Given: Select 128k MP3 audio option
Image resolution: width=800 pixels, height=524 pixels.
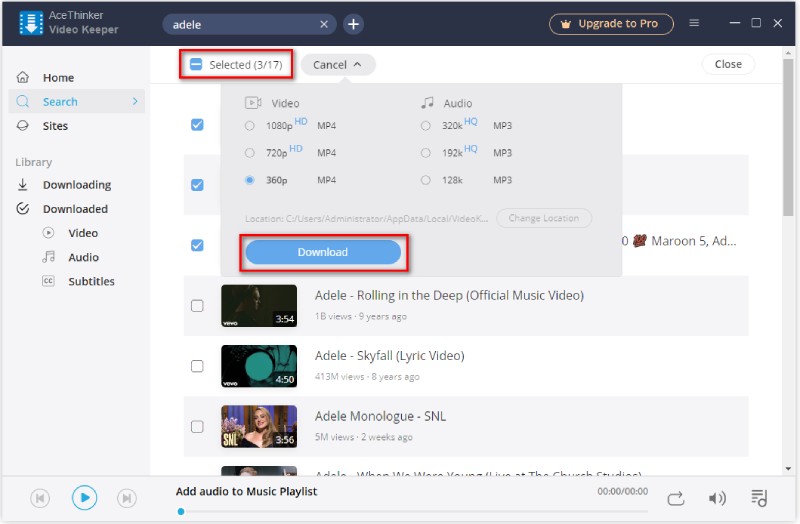Looking at the screenshot, I should click(426, 180).
